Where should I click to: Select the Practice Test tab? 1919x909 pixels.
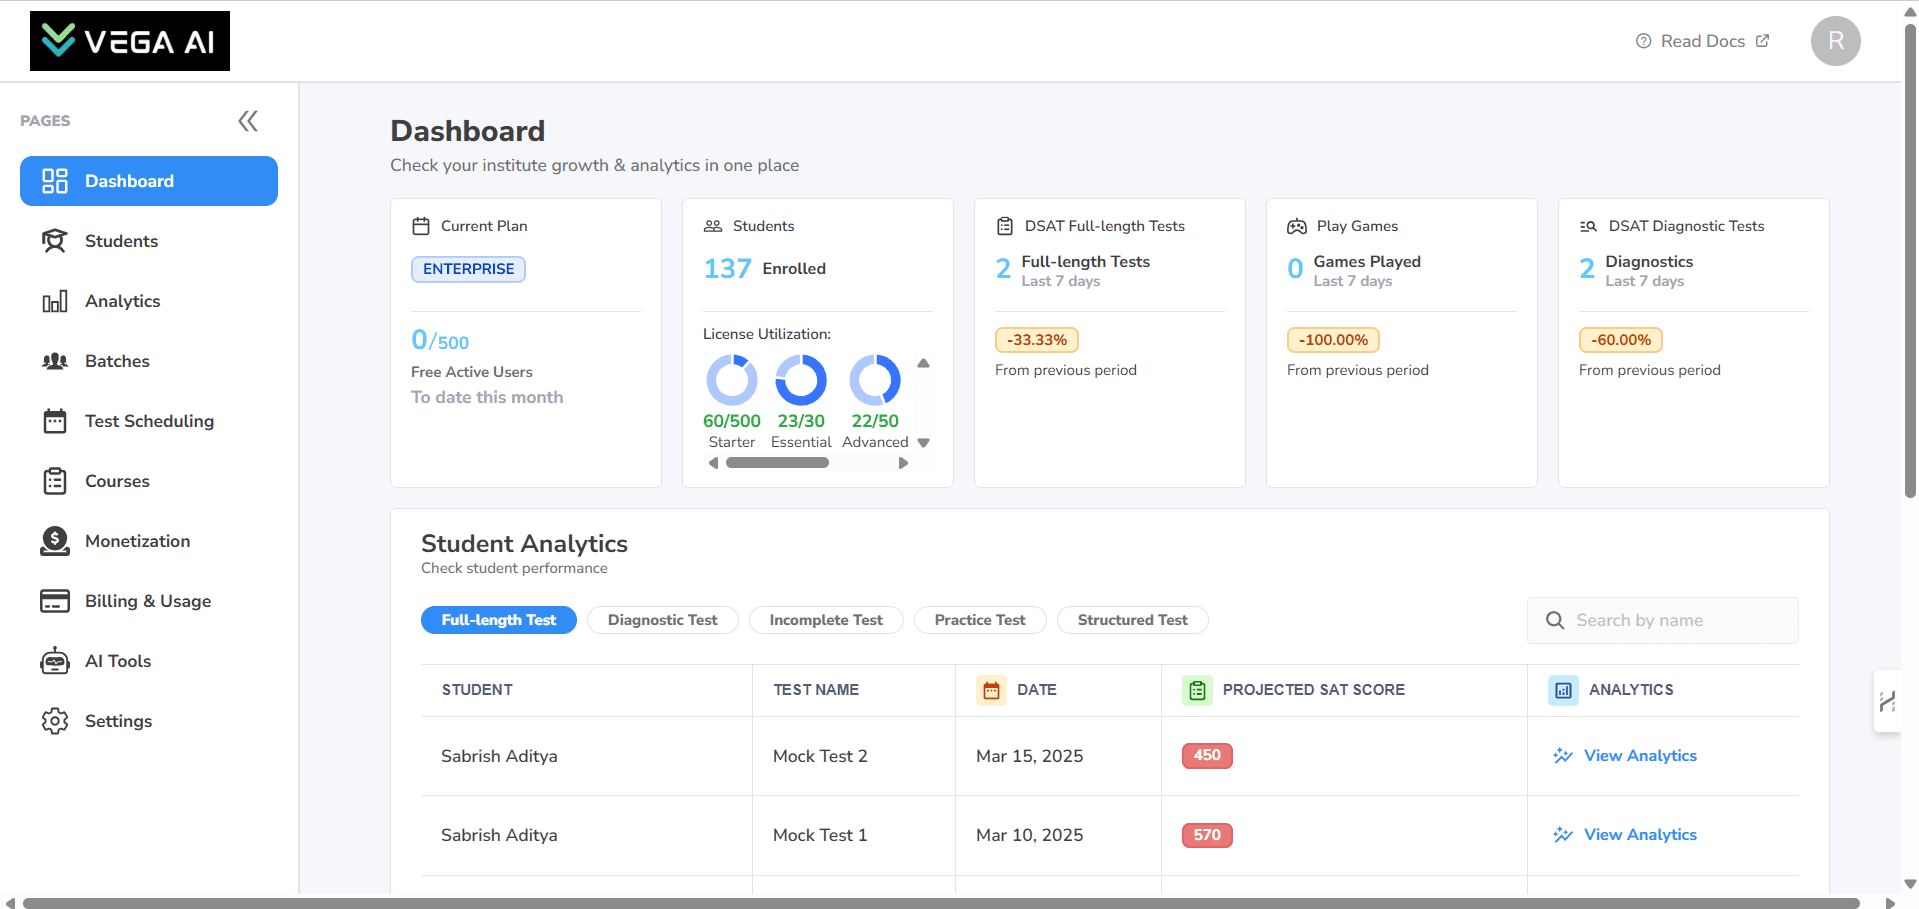980,620
